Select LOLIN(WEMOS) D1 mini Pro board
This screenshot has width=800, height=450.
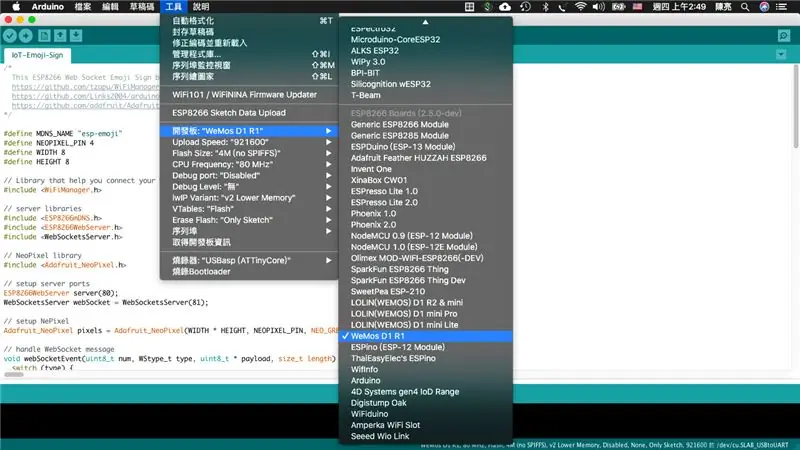(426, 314)
